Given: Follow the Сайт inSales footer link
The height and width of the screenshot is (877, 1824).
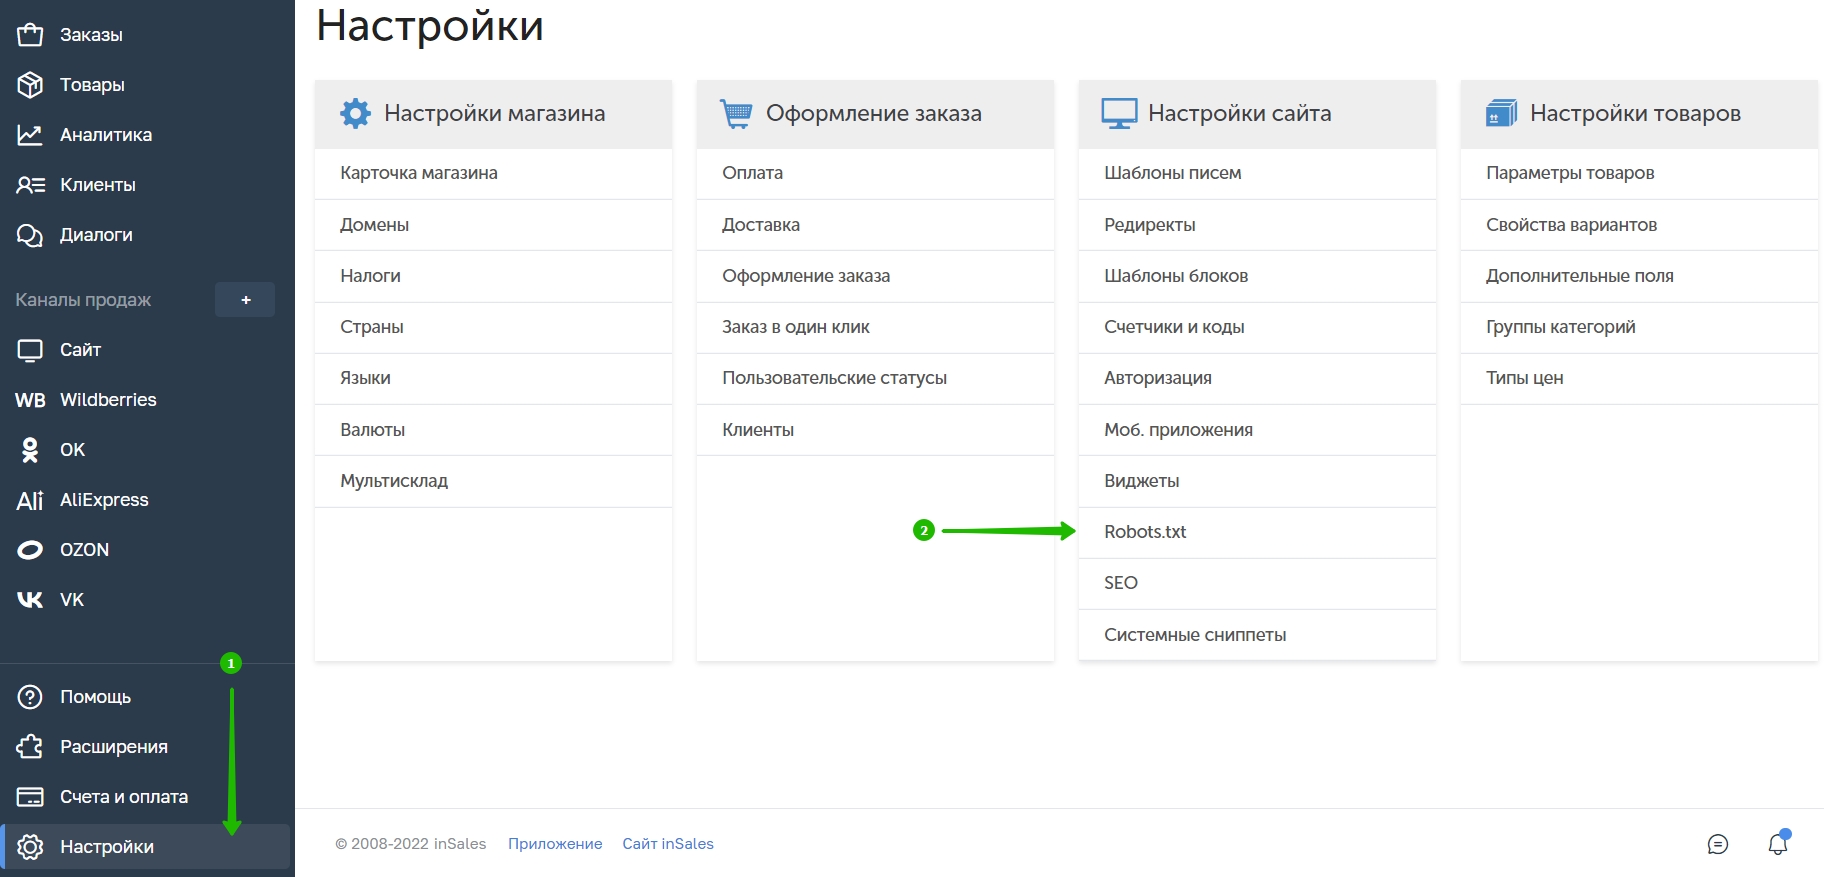Looking at the screenshot, I should pyautogui.click(x=668, y=844).
